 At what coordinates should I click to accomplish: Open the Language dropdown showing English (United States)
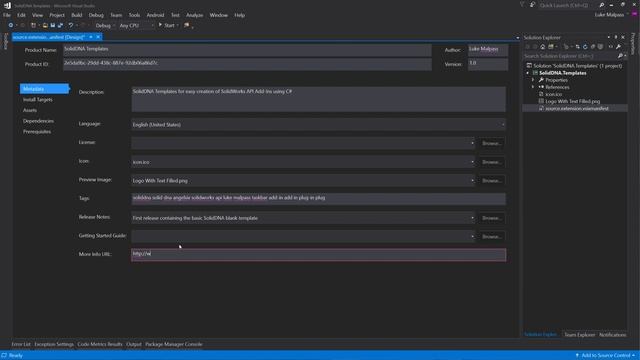(318, 124)
